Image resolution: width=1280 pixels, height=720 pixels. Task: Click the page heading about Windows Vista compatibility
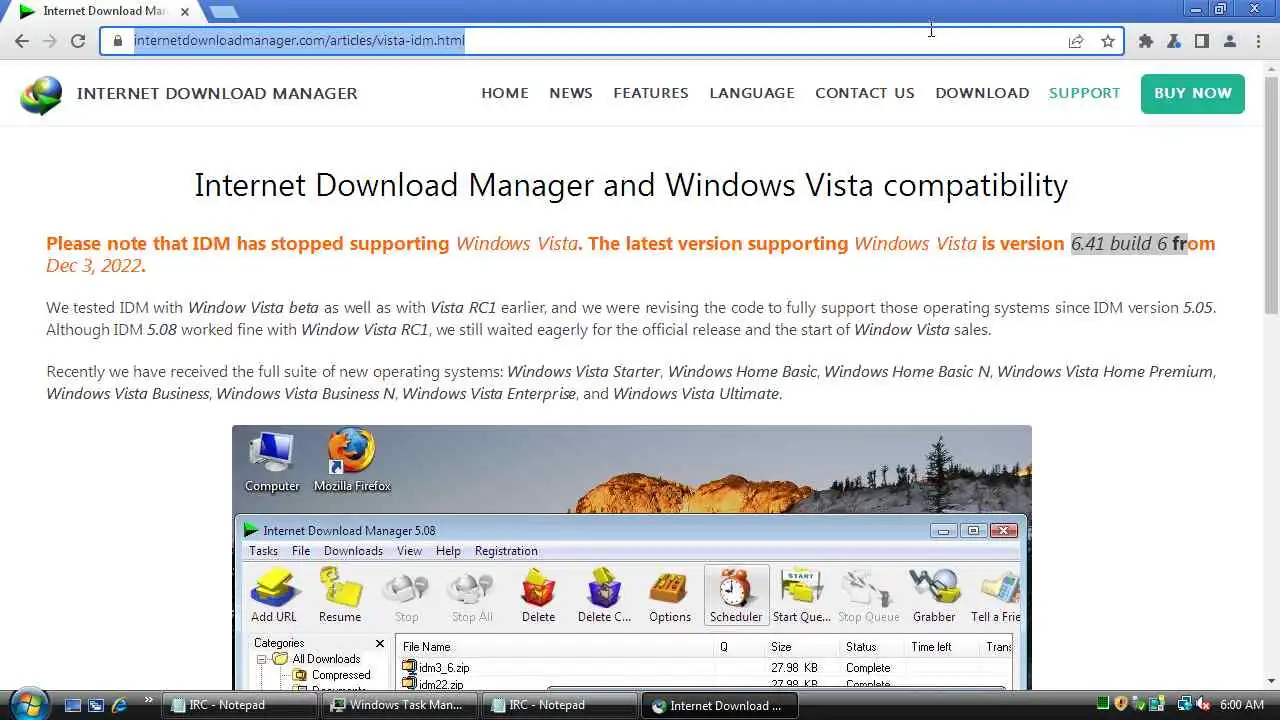click(631, 185)
